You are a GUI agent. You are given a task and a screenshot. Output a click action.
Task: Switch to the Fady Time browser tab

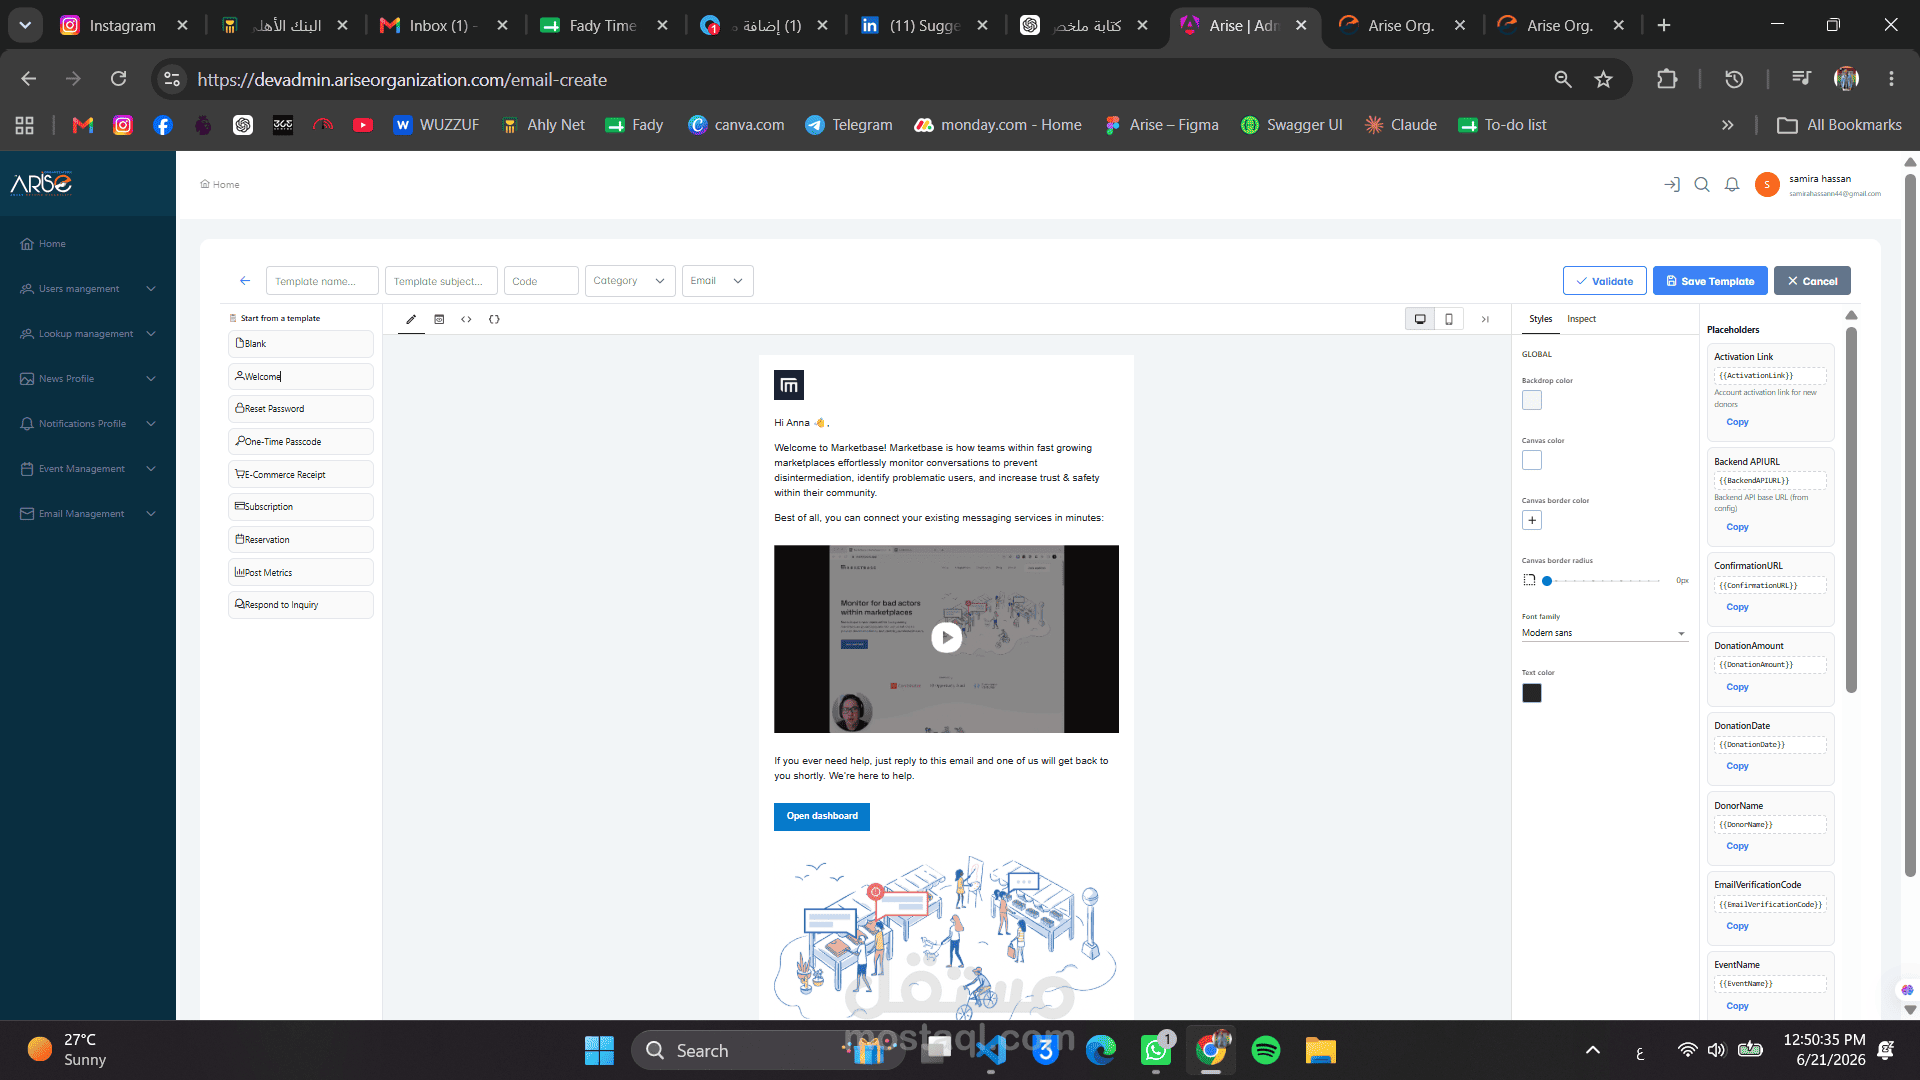(x=603, y=25)
